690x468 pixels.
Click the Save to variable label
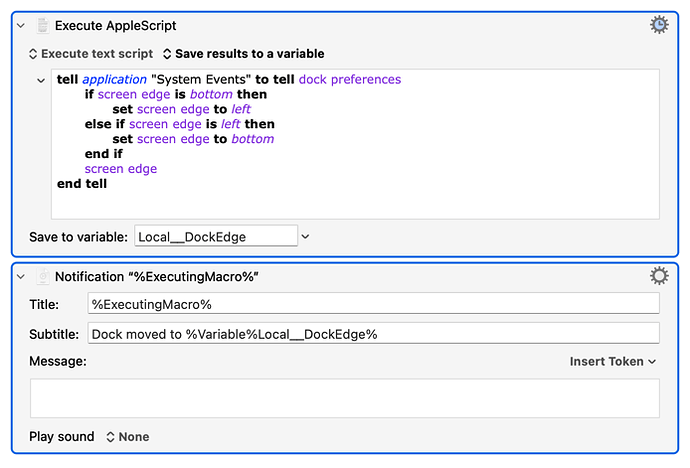(79, 236)
